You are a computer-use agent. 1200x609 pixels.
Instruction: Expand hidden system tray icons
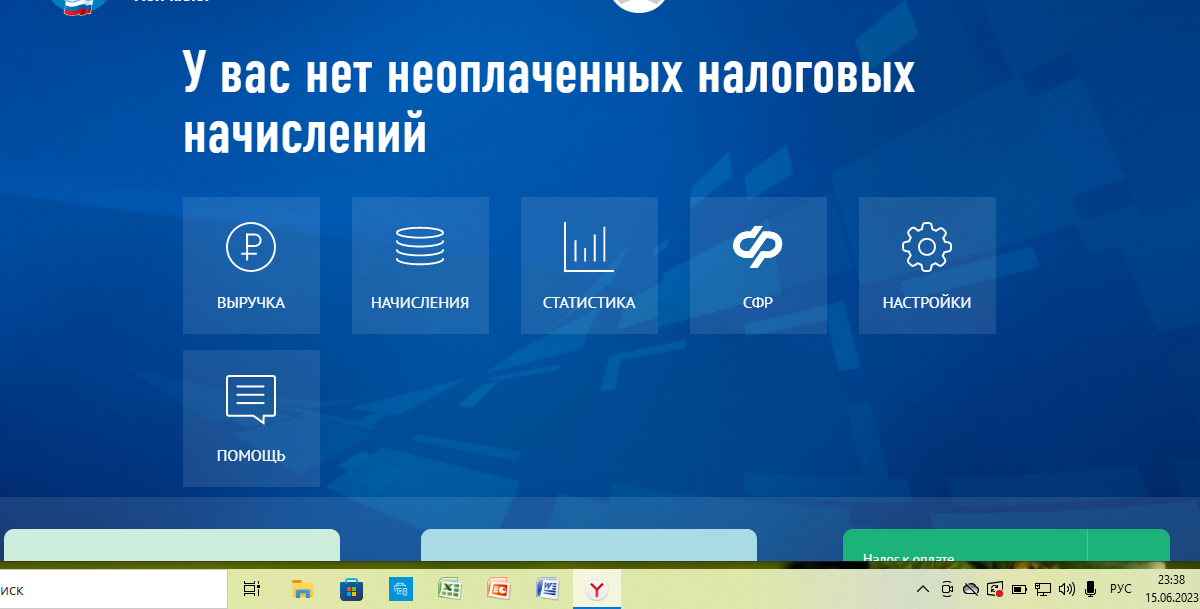click(x=920, y=590)
